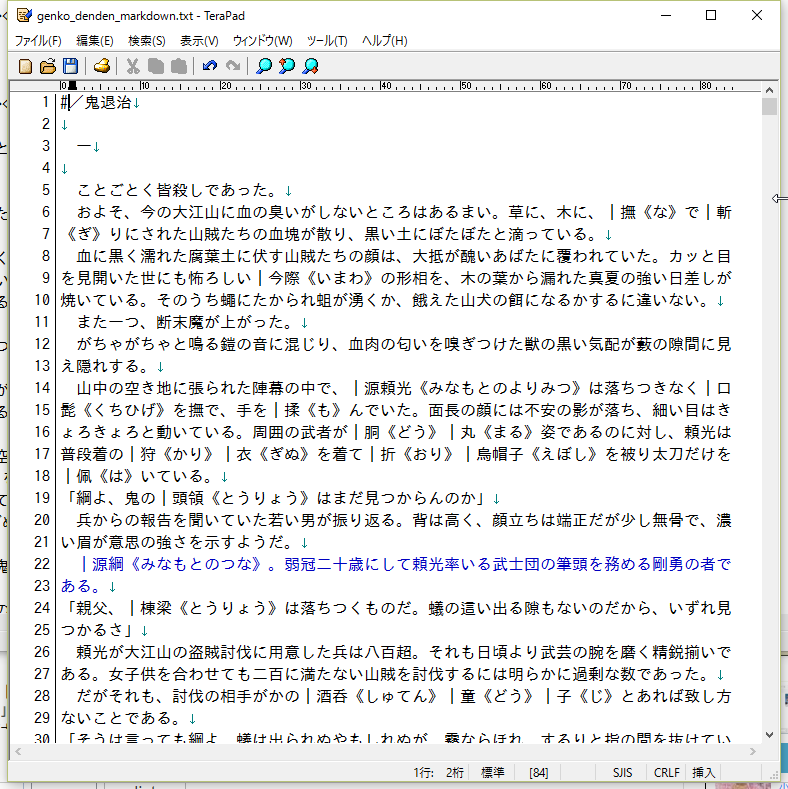
Task: Undo the last edit with the blue arrow
Action: tap(210, 66)
